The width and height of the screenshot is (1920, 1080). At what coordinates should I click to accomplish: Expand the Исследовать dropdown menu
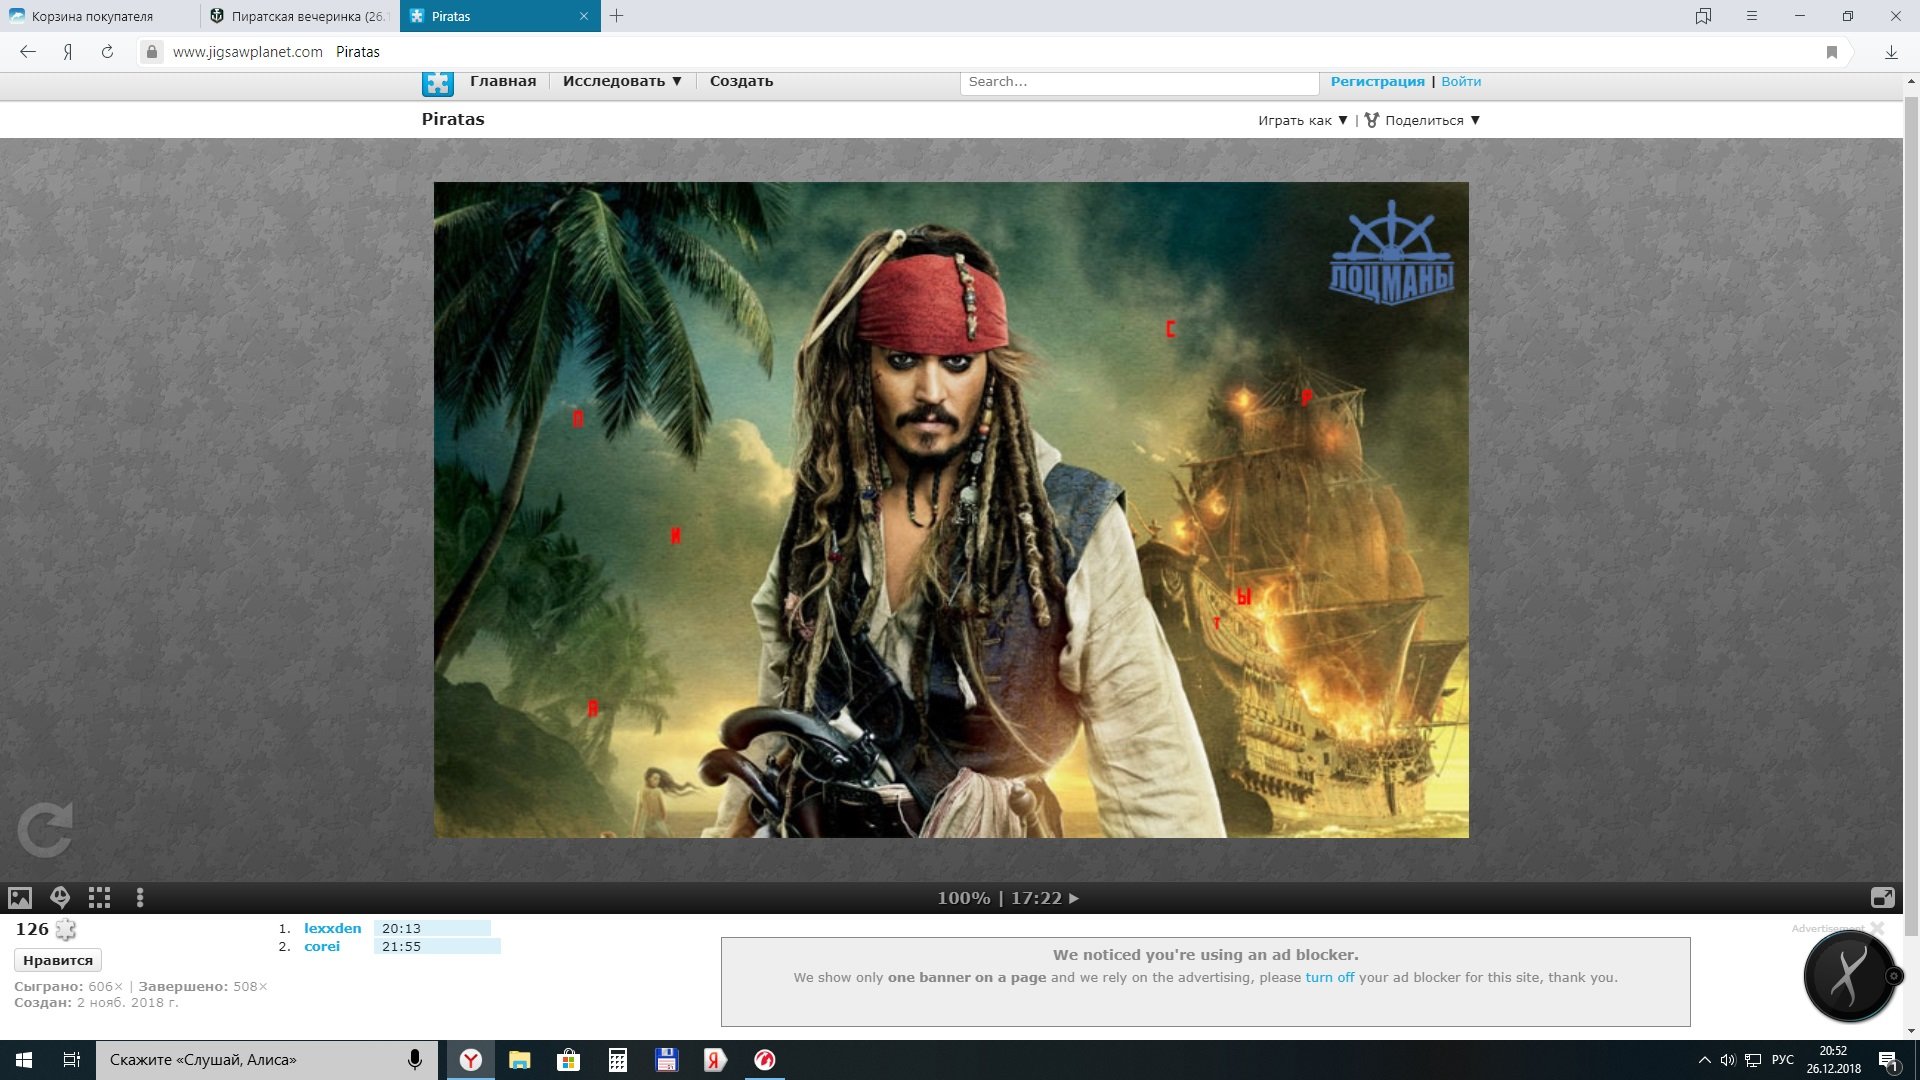[622, 82]
